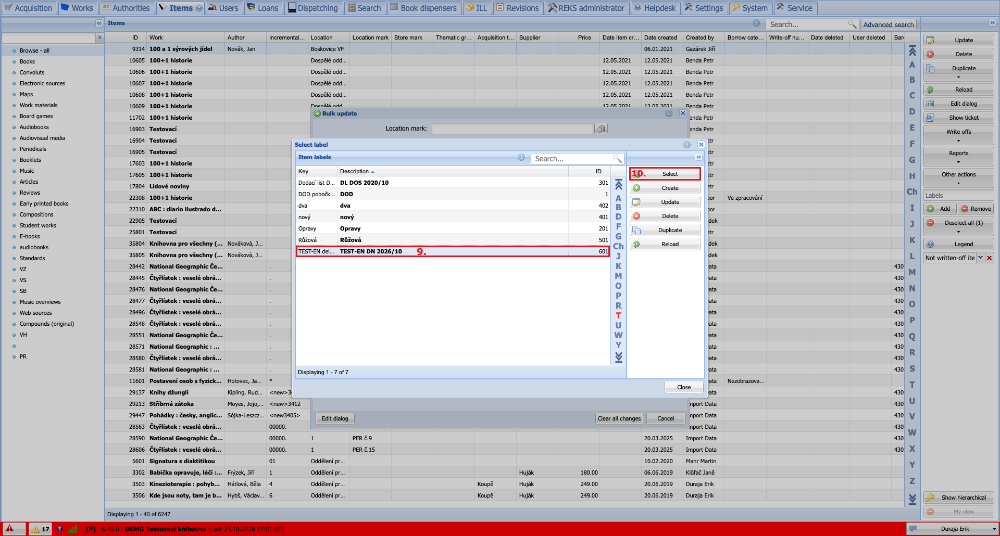The height and width of the screenshot is (536, 1000).
Task: Collapse the Select label side panel with double-arrow
Action: click(698, 157)
